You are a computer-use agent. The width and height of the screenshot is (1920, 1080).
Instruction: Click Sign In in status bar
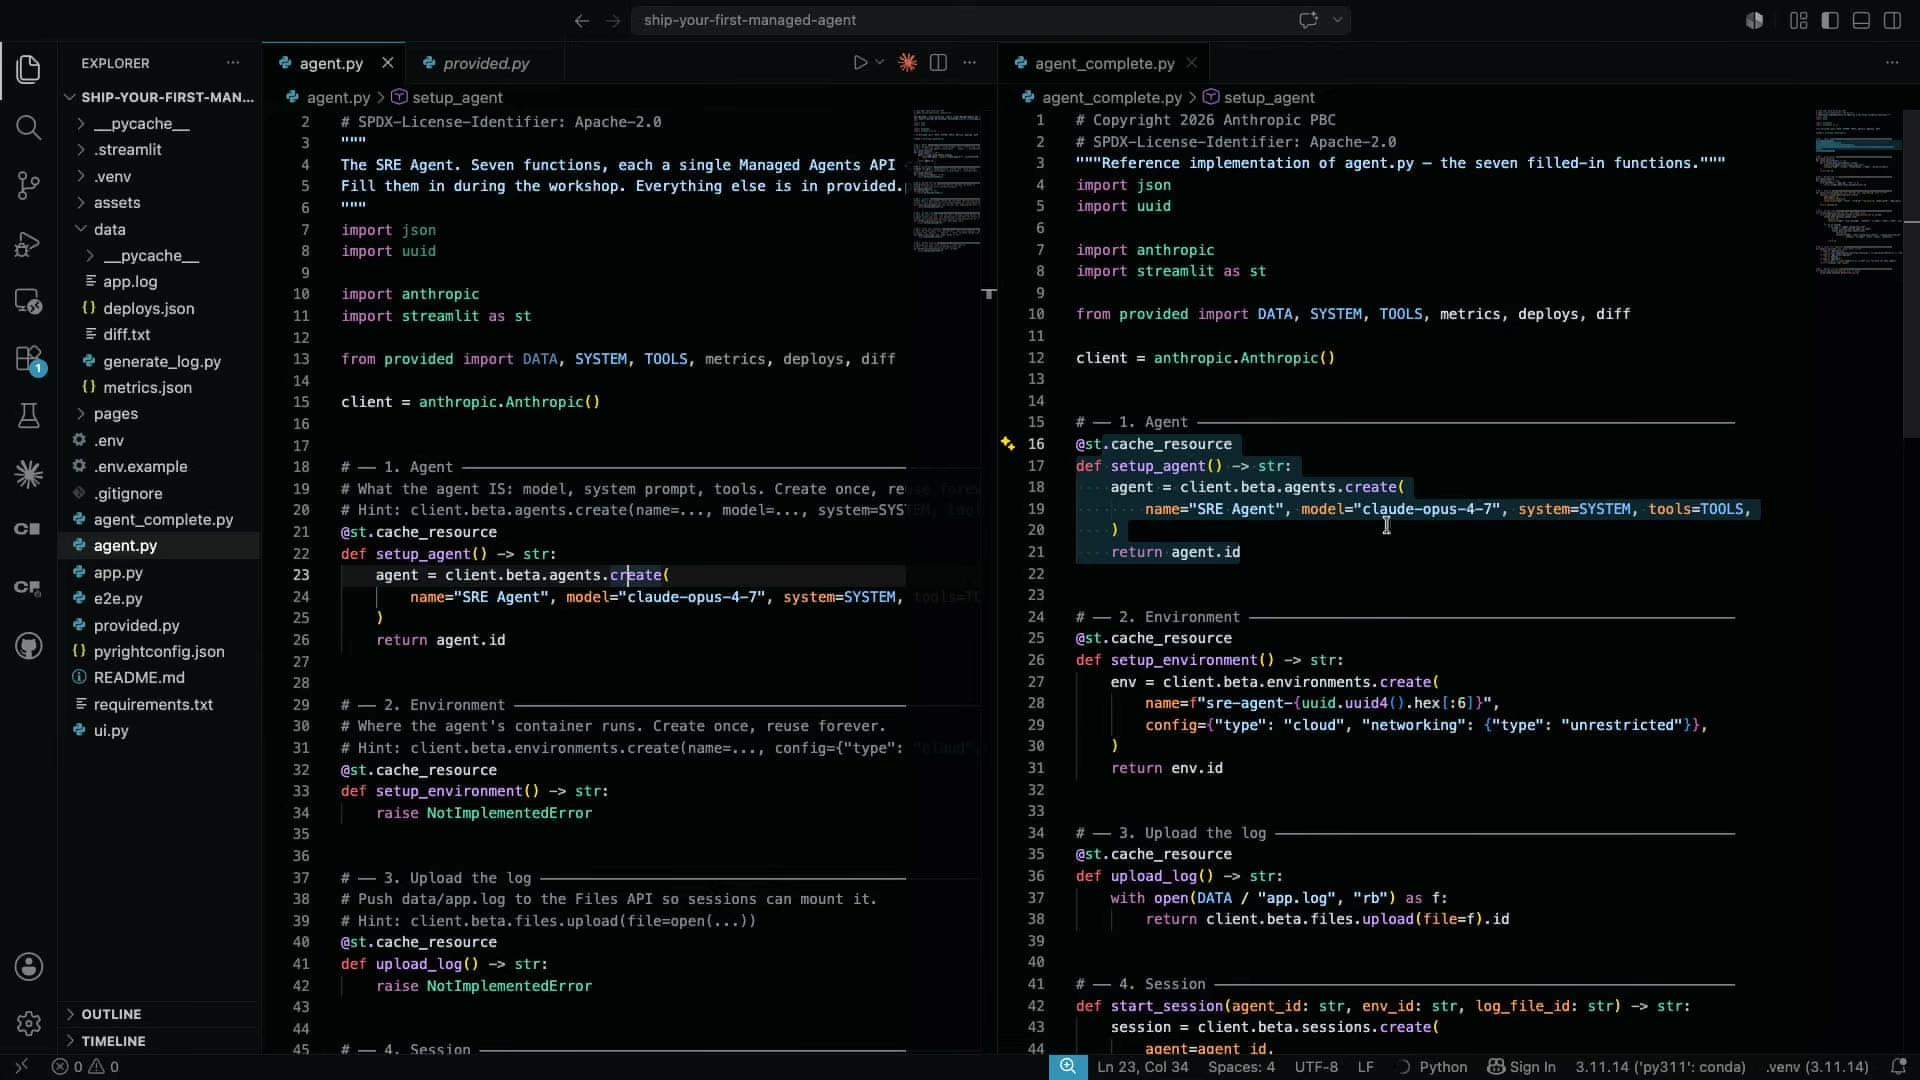[1521, 1067]
